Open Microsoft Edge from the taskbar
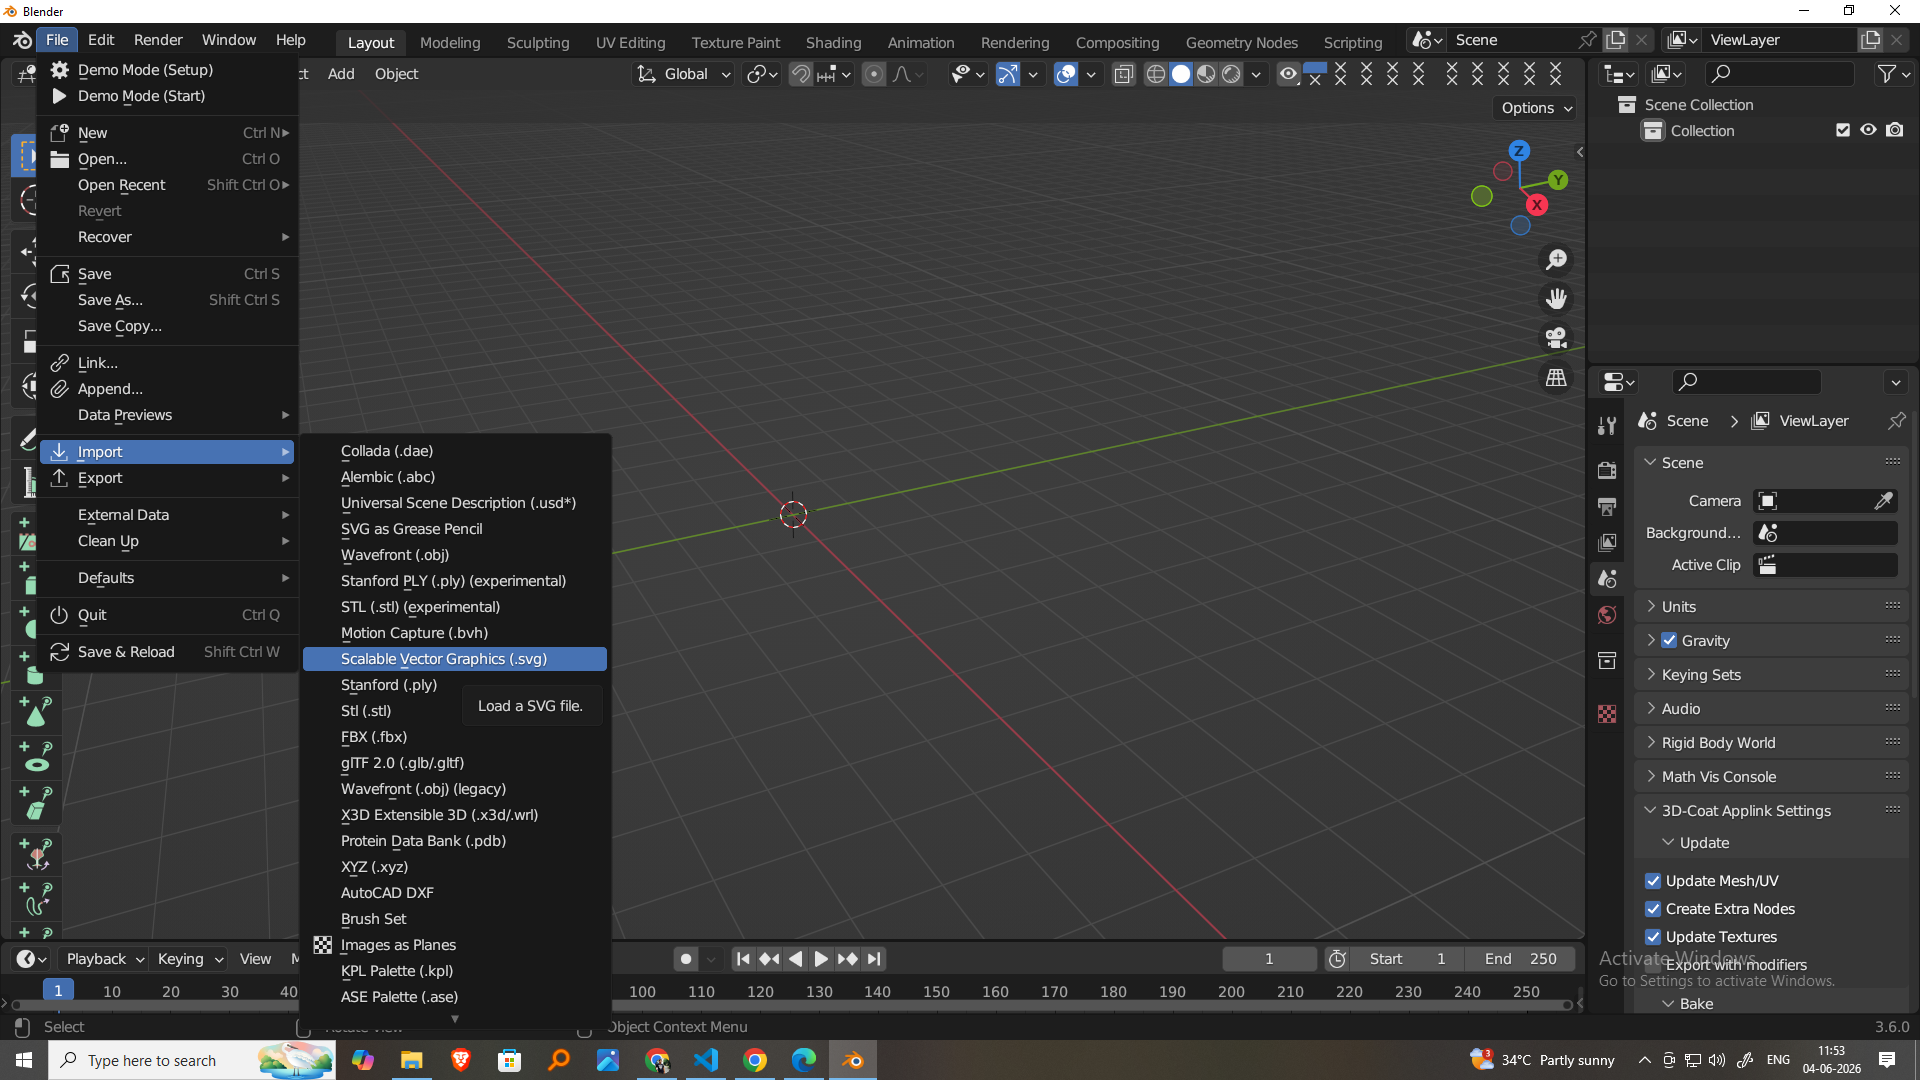This screenshot has height=1080, width=1920. [804, 1060]
